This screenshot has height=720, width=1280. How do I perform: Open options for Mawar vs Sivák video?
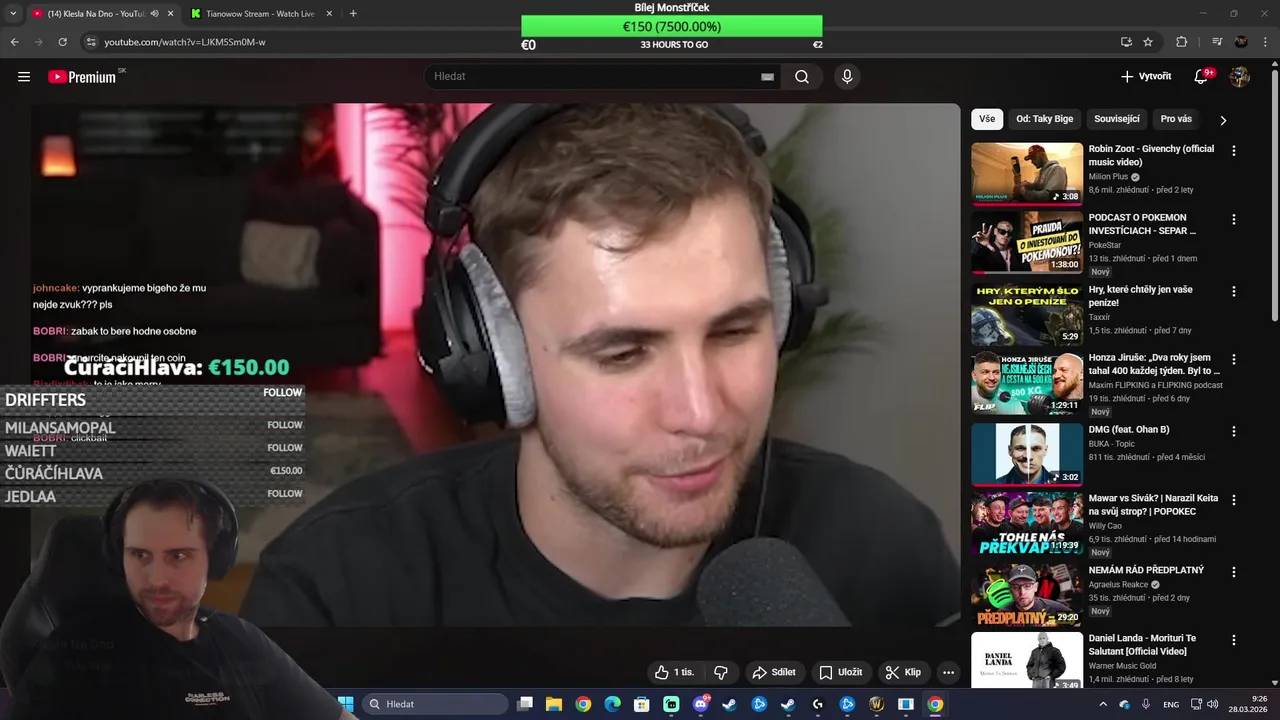point(1233,500)
